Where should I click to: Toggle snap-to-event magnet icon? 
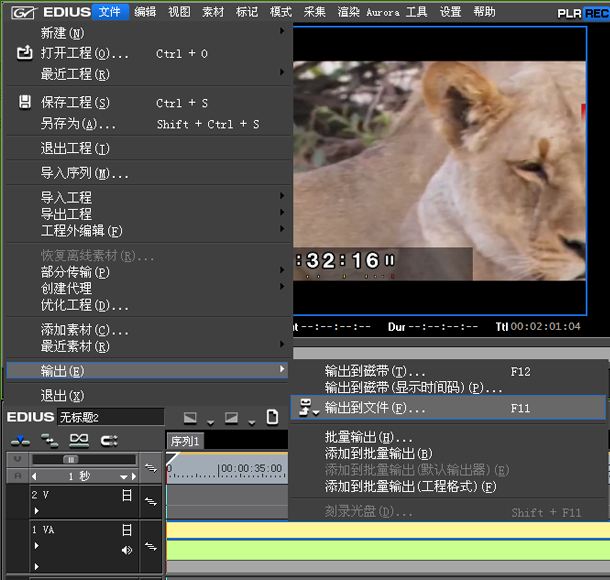click(109, 440)
